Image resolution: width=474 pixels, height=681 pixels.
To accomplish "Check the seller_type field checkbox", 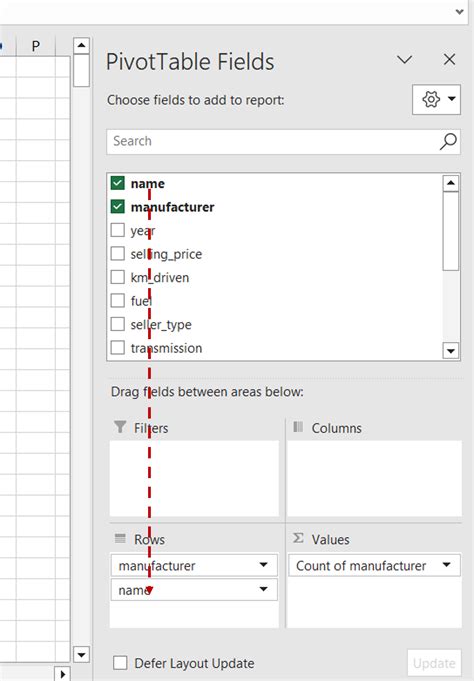I will click(x=118, y=324).
